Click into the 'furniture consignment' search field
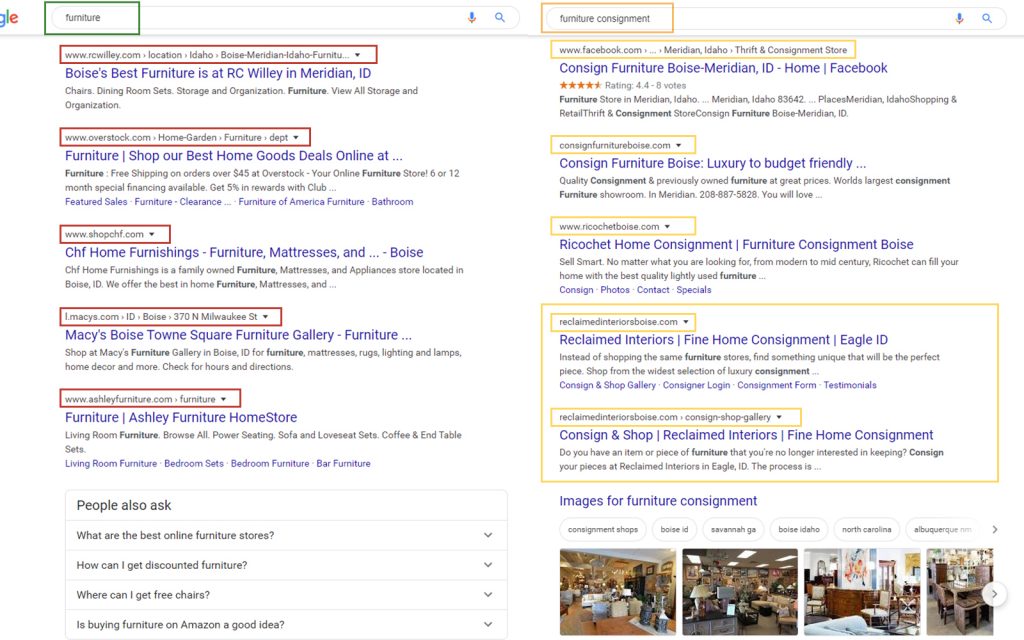The image size is (1024, 640). (x=605, y=17)
